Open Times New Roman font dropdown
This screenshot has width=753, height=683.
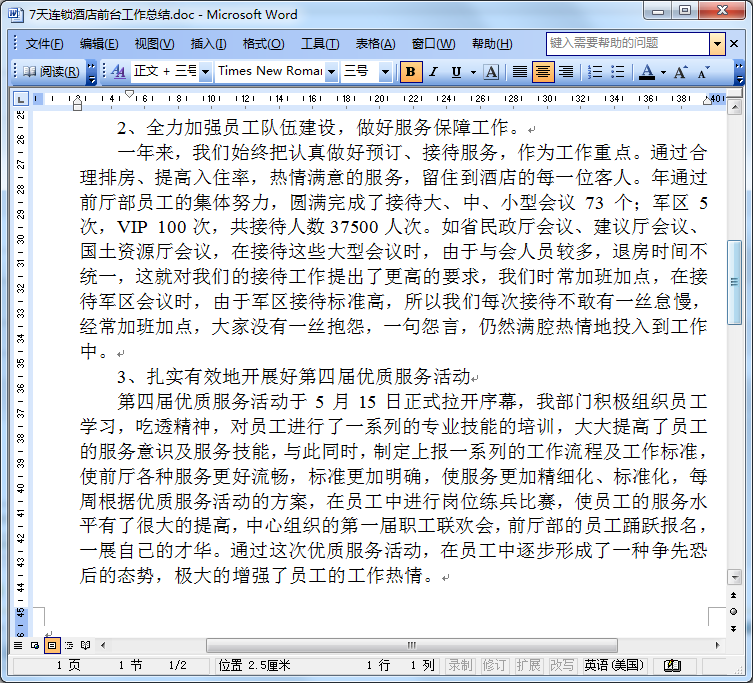pos(331,72)
